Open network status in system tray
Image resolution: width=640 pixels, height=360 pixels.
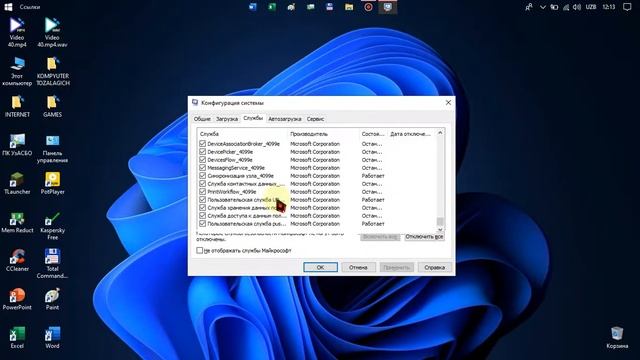pos(566,7)
